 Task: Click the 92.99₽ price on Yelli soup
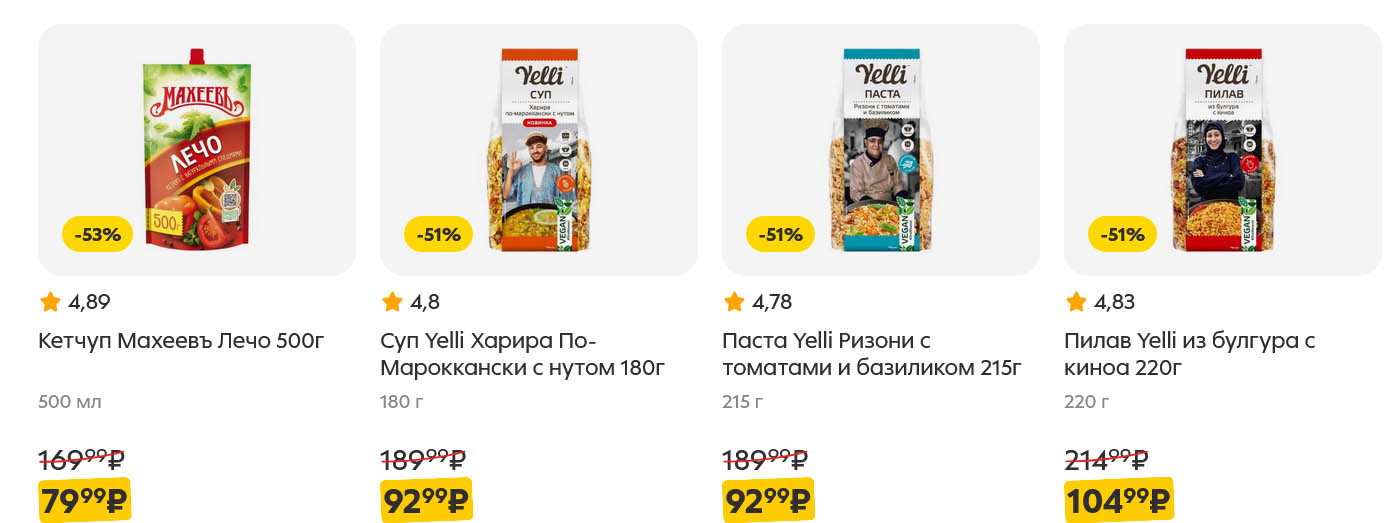pos(426,501)
